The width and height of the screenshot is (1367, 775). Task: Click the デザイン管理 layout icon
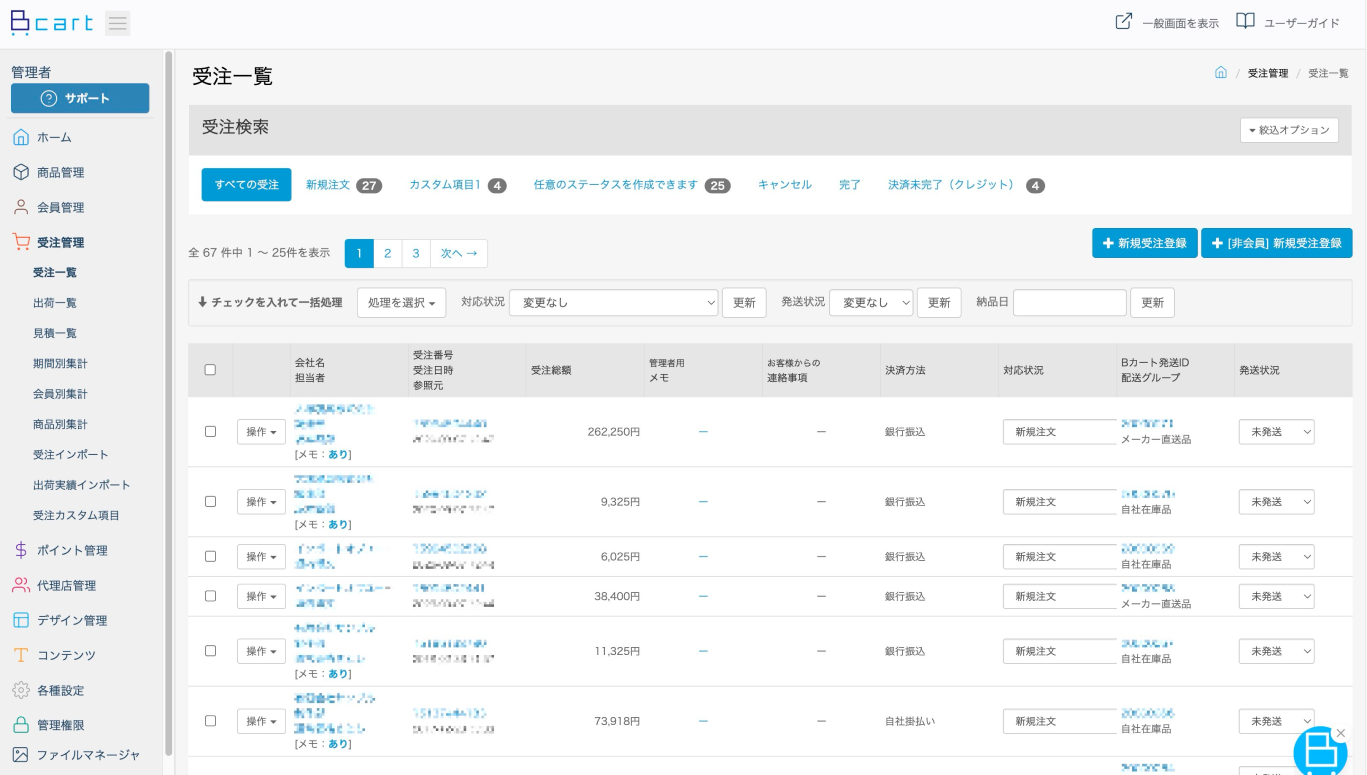21,620
